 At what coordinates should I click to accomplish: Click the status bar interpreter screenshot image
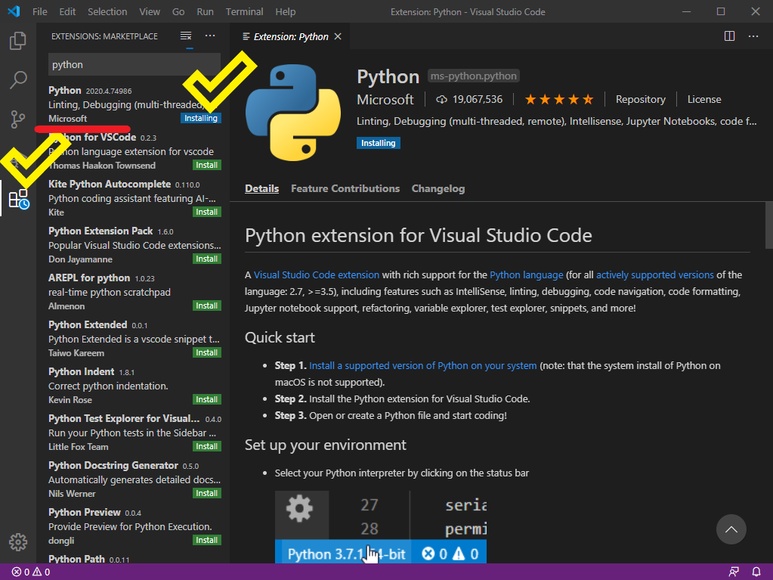381,527
